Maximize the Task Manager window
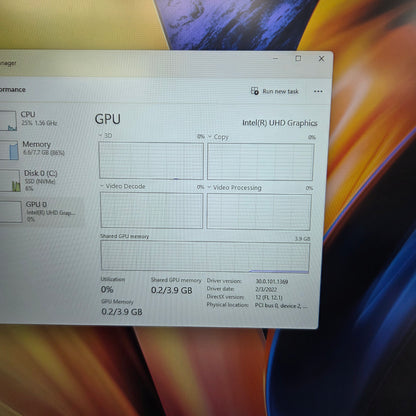 coord(298,58)
